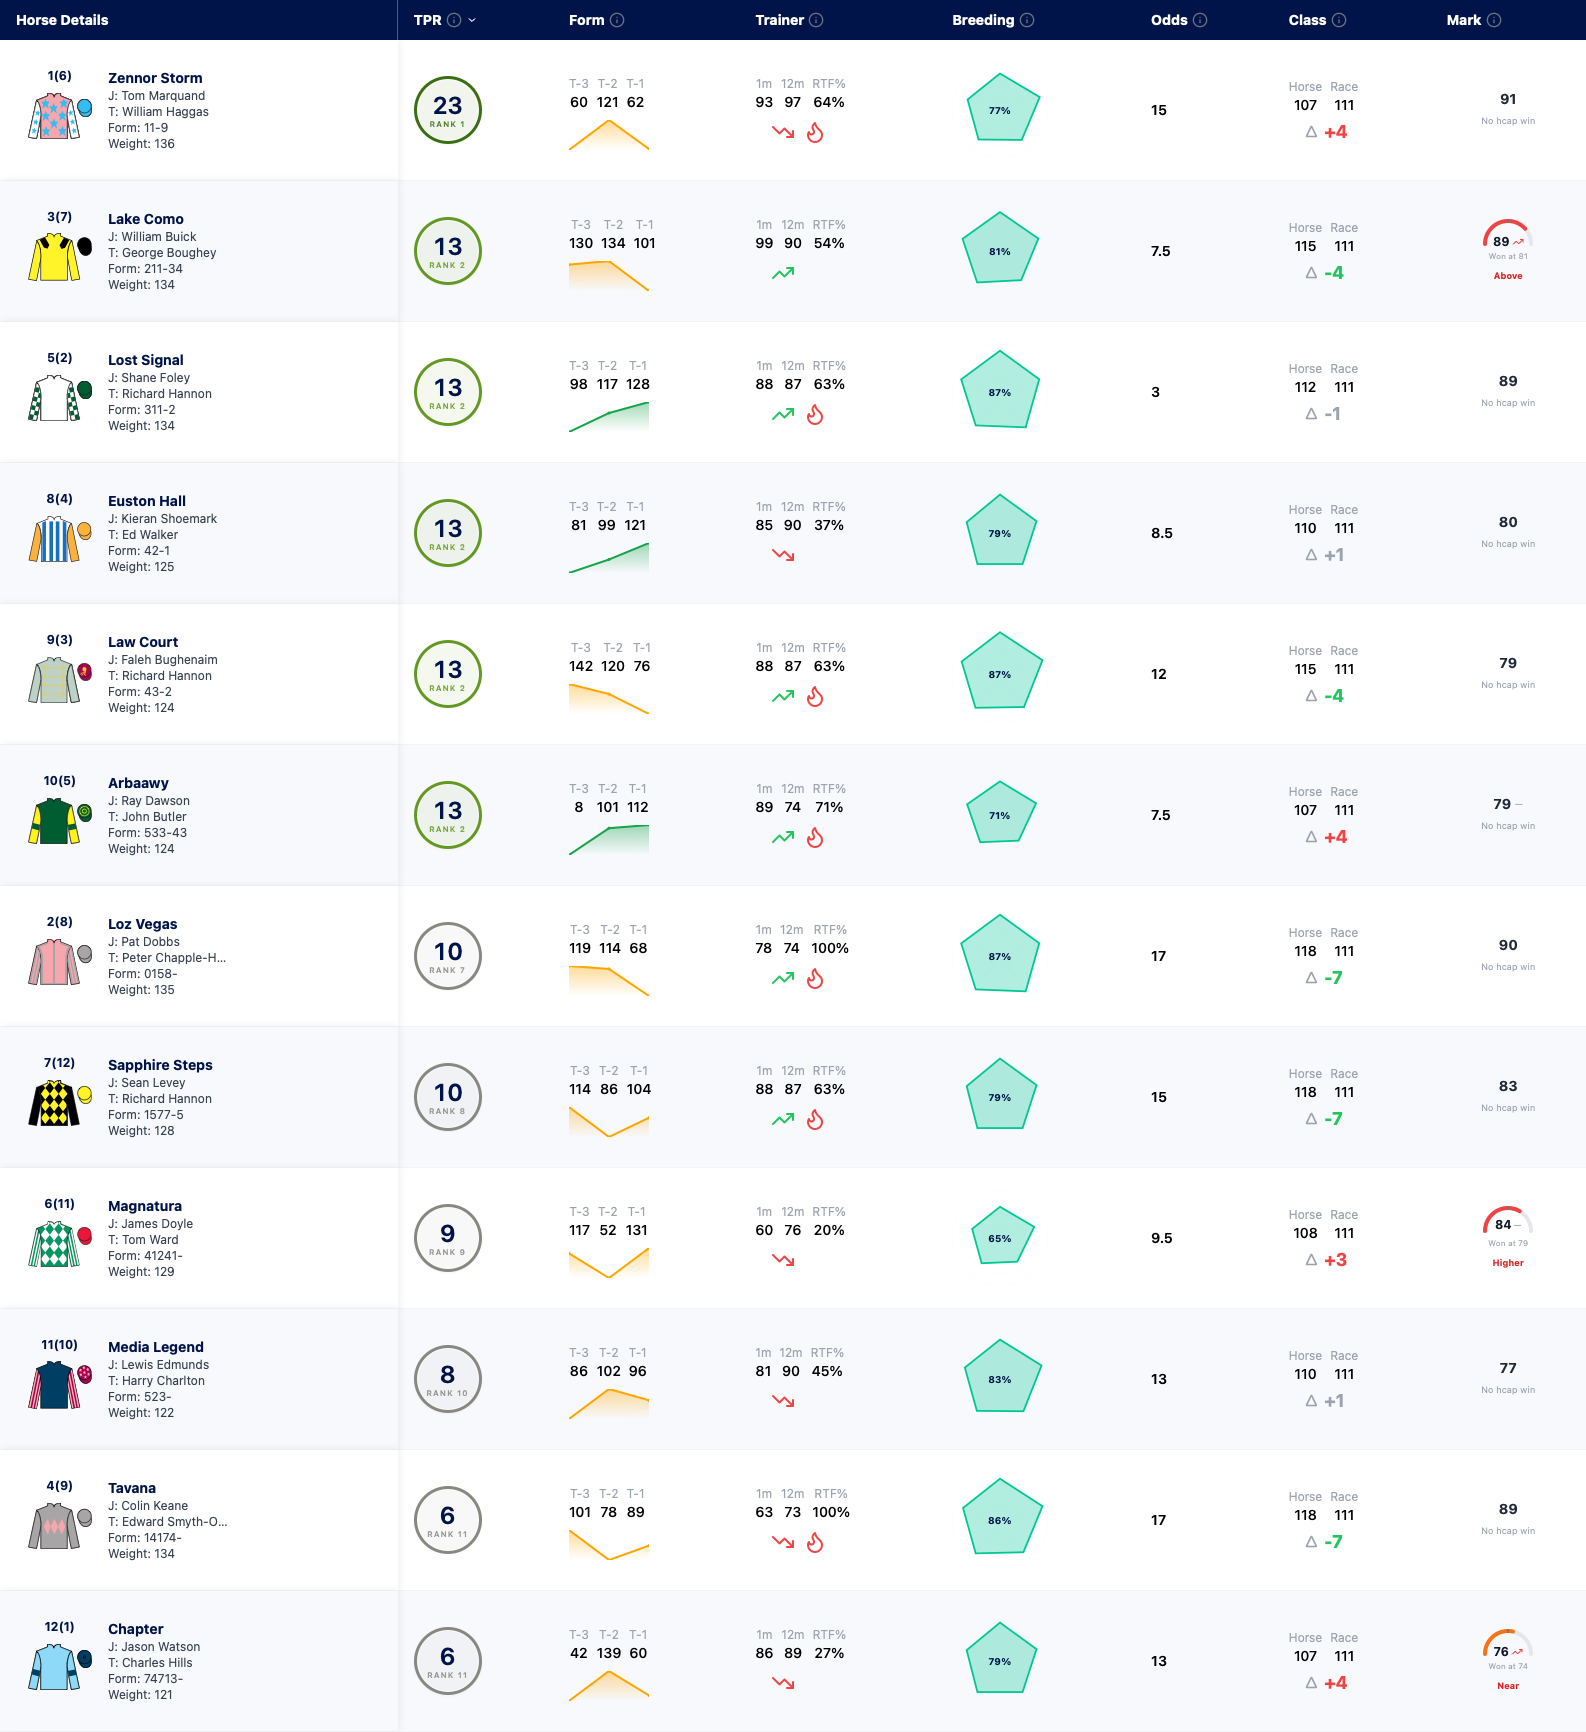Click Chapter's mark gauge showing 76
Image resolution: width=1586 pixels, height=1732 pixels.
click(x=1508, y=1646)
